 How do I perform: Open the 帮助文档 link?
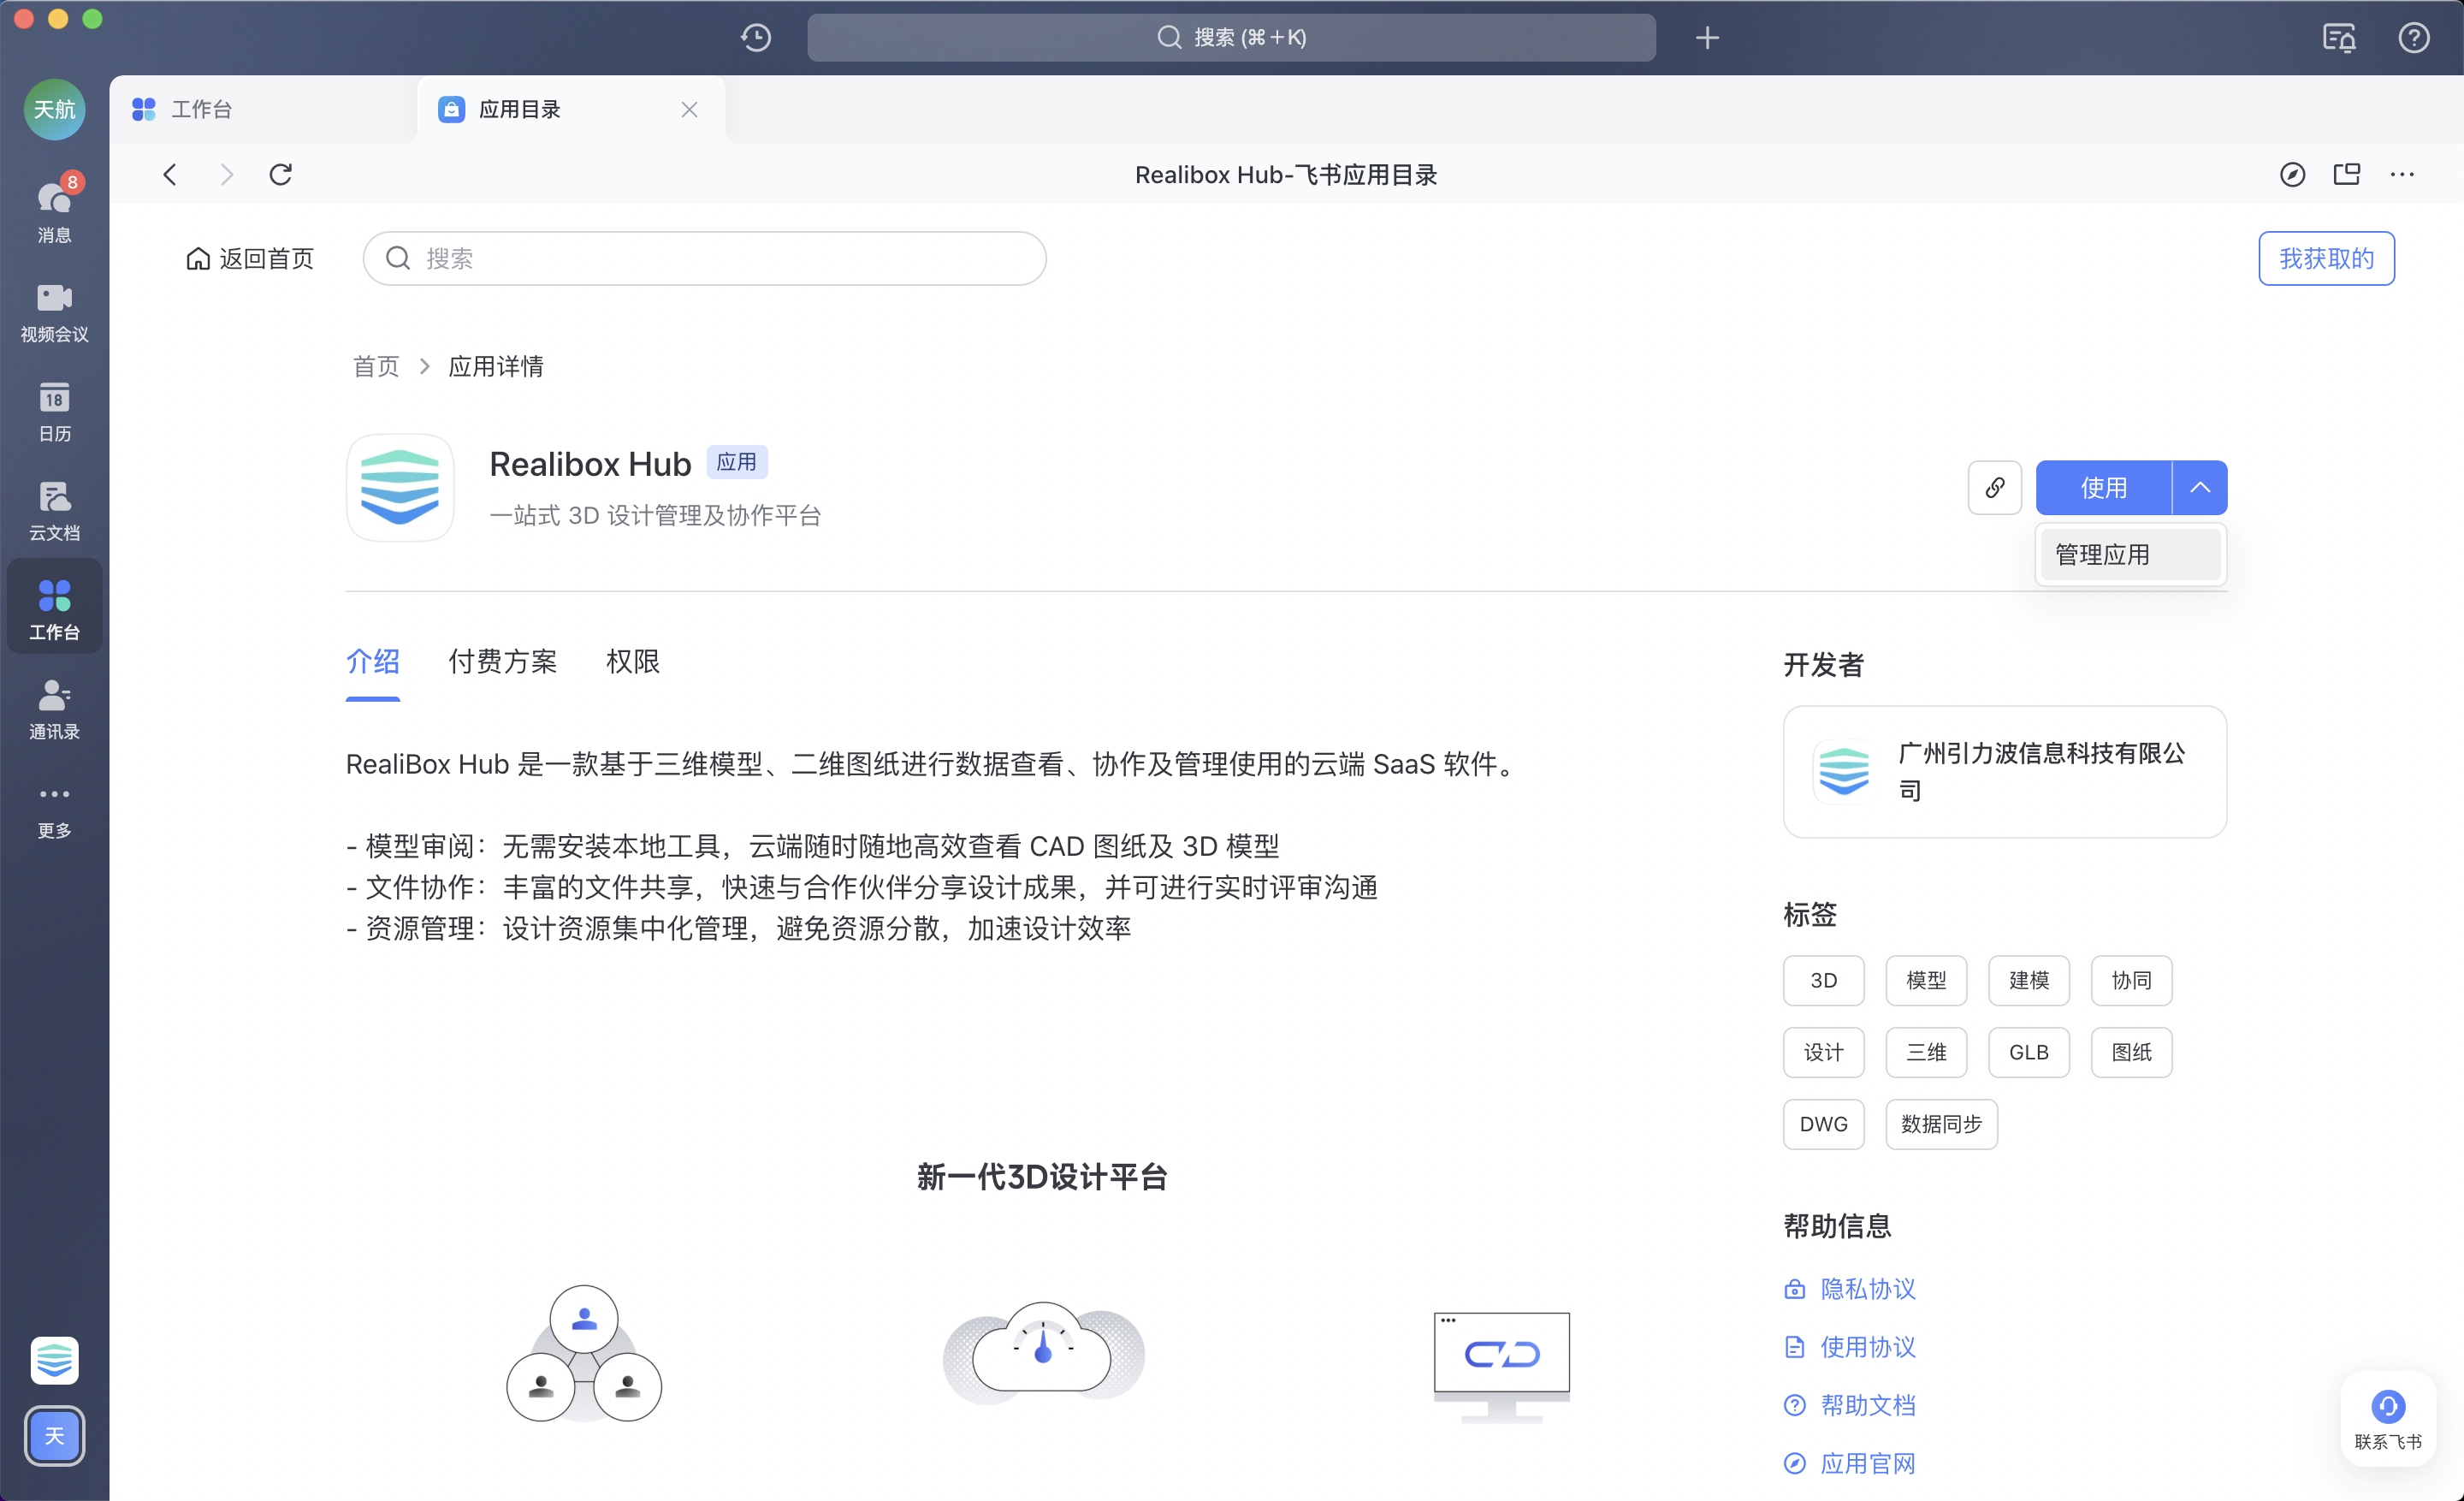1850,1404
